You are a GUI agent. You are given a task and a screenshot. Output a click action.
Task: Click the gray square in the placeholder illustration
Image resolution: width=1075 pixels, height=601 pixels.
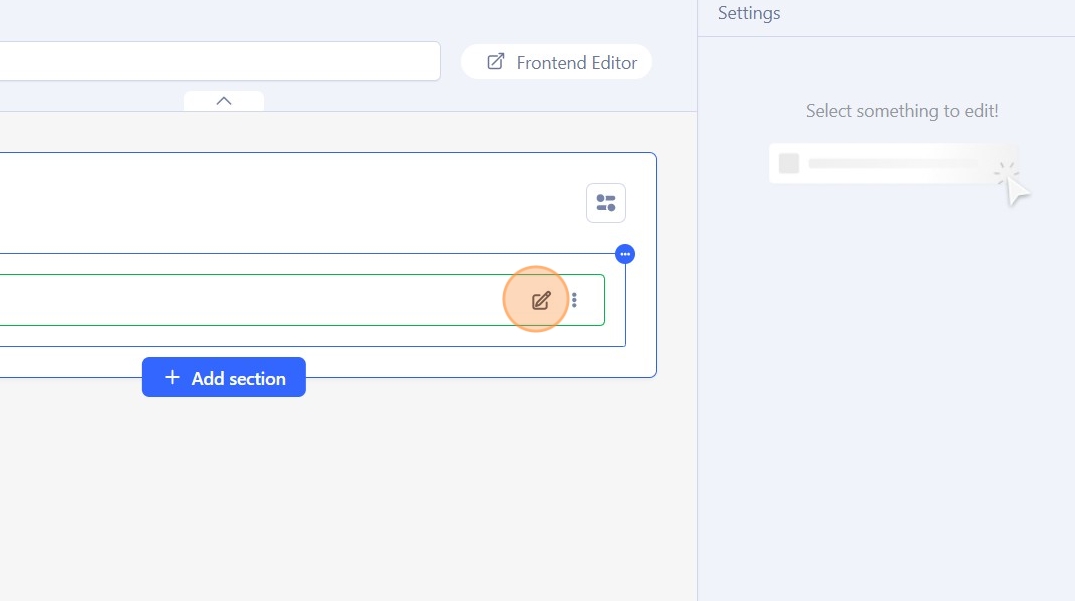(x=789, y=163)
